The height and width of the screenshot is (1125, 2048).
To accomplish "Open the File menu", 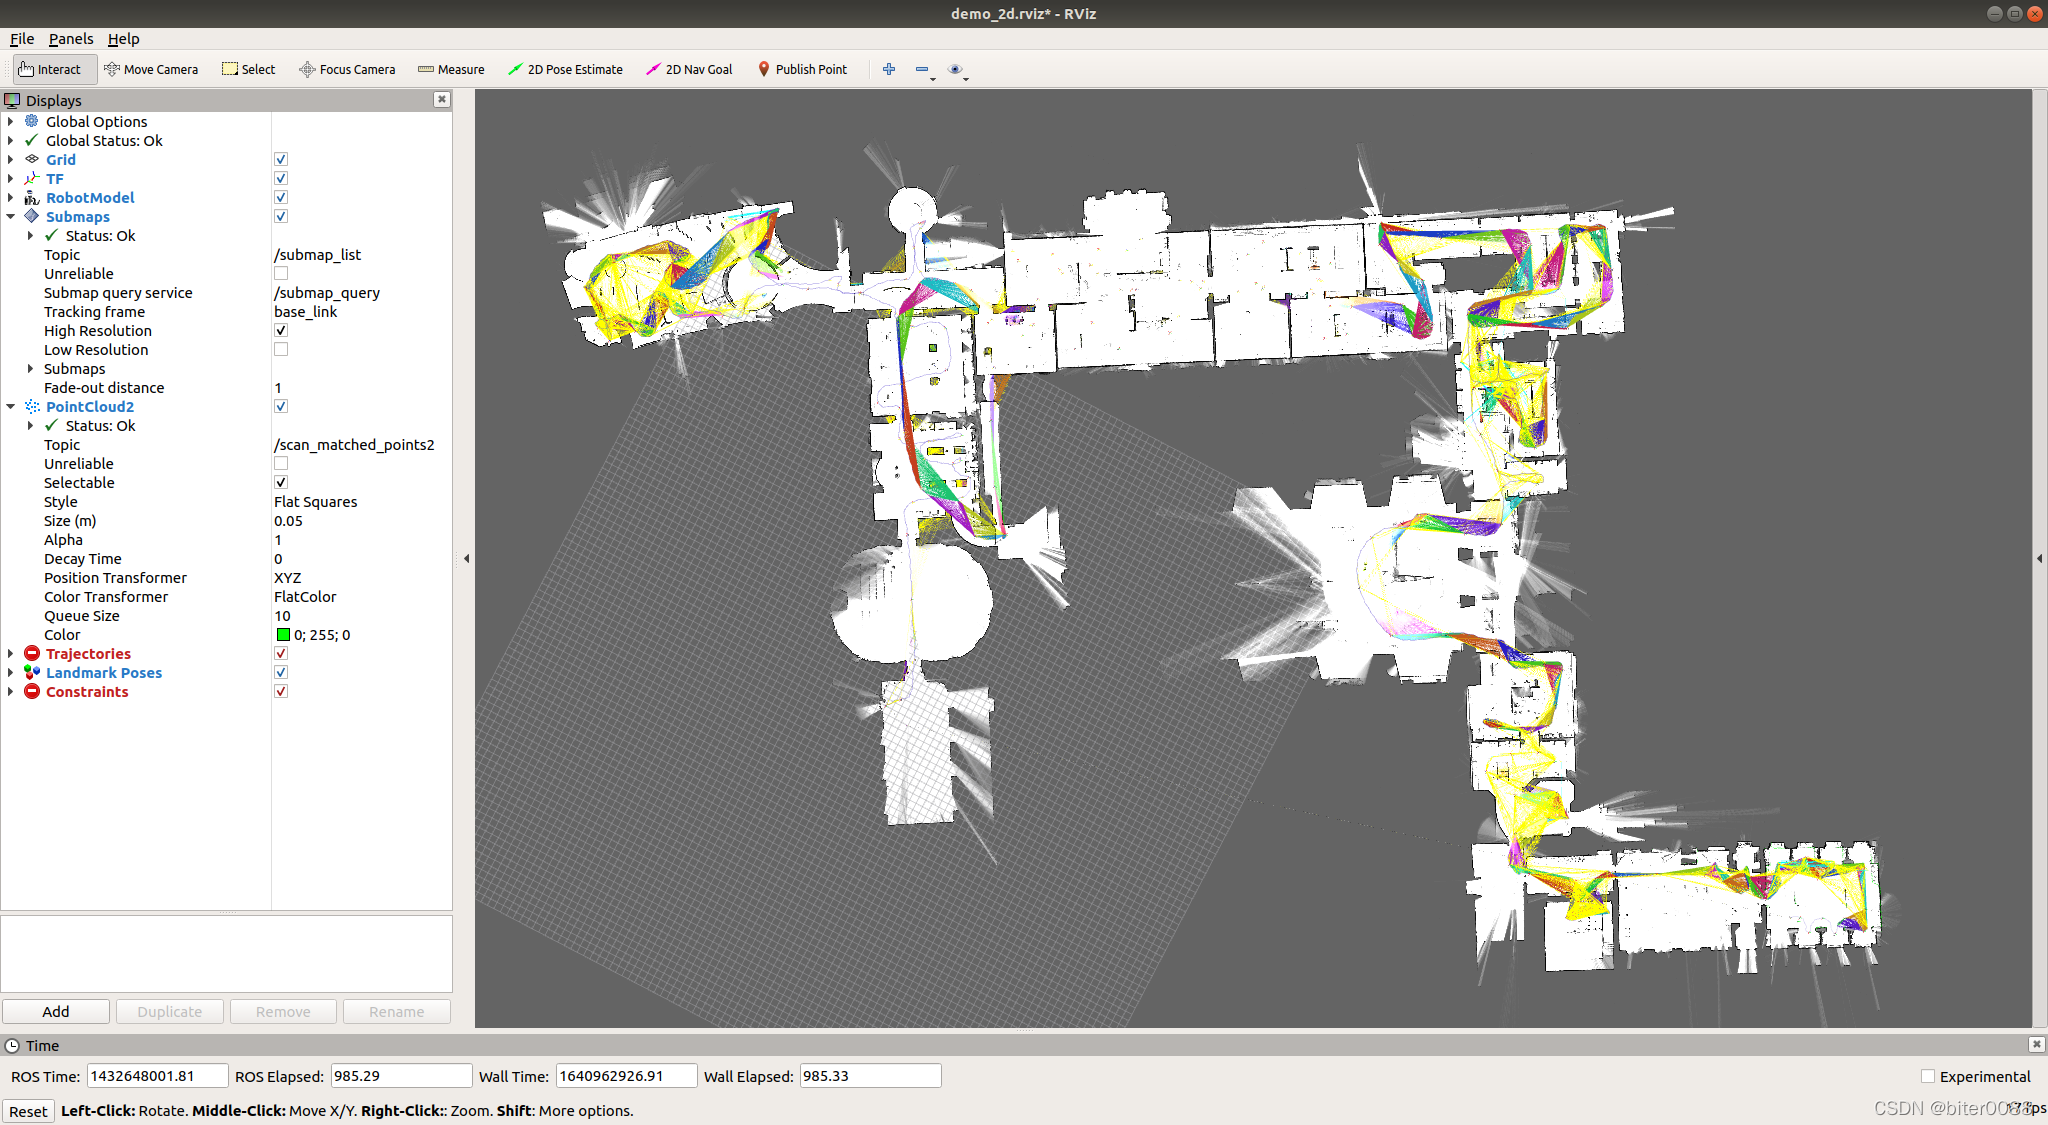I will pyautogui.click(x=21, y=39).
